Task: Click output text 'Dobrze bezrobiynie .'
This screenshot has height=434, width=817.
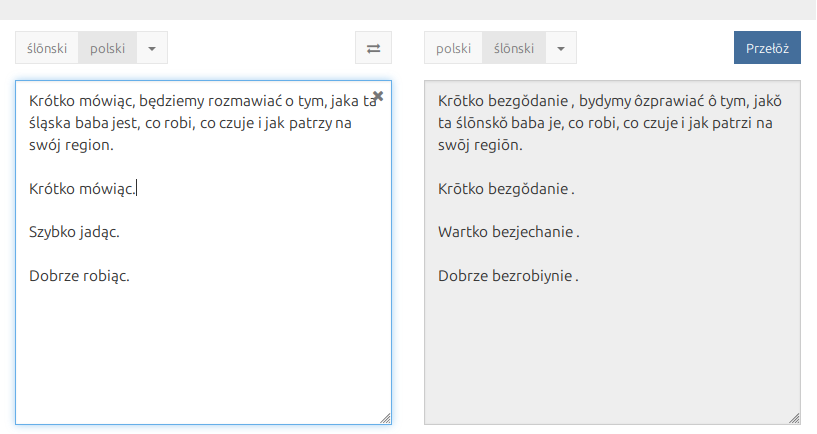Action: tap(508, 276)
